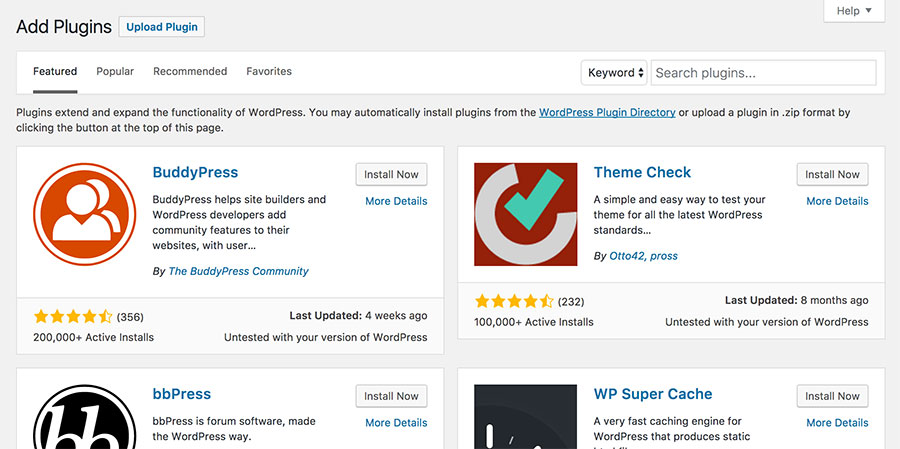Install the WP Super Cache plugin now
Screen dimensions: 900x449
pyautogui.click(x=832, y=396)
